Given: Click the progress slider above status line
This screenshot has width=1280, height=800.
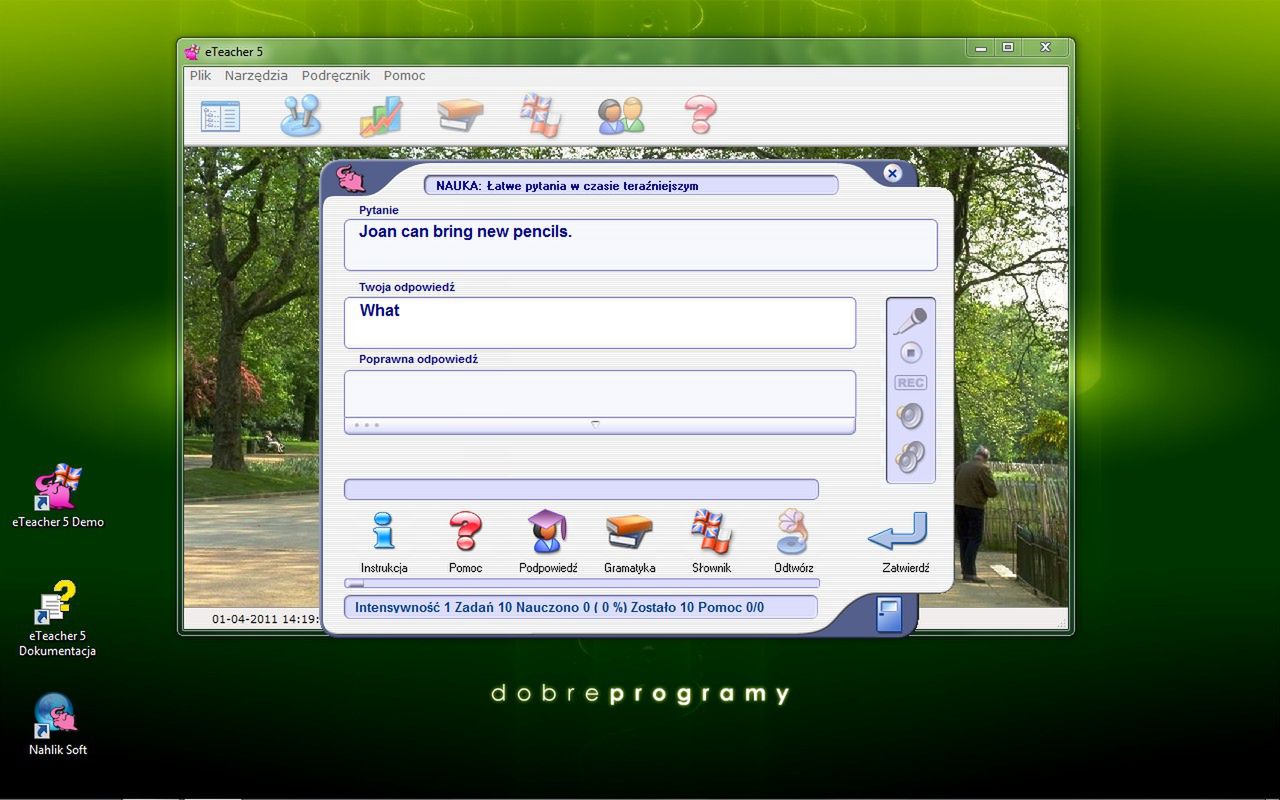Looking at the screenshot, I should coord(582,583).
